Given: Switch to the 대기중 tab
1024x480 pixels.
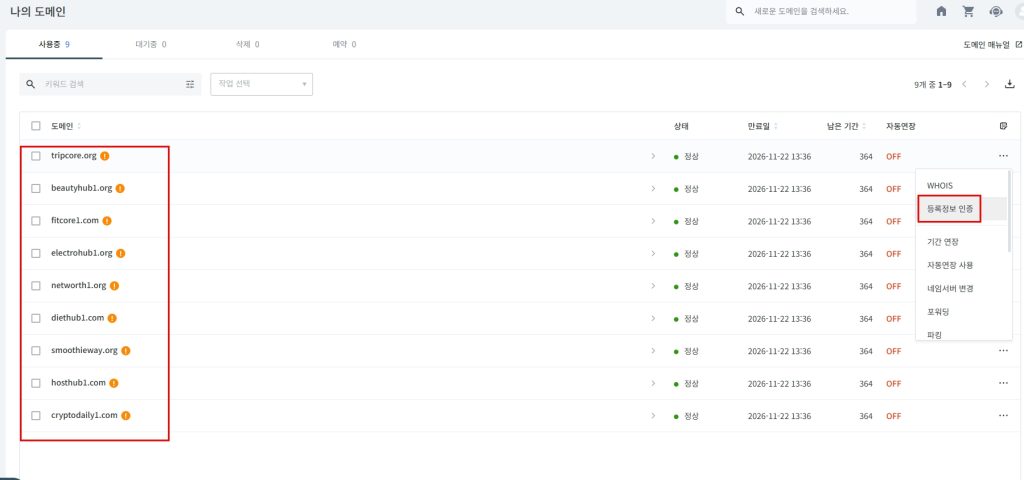Looking at the screenshot, I should click(x=150, y=44).
